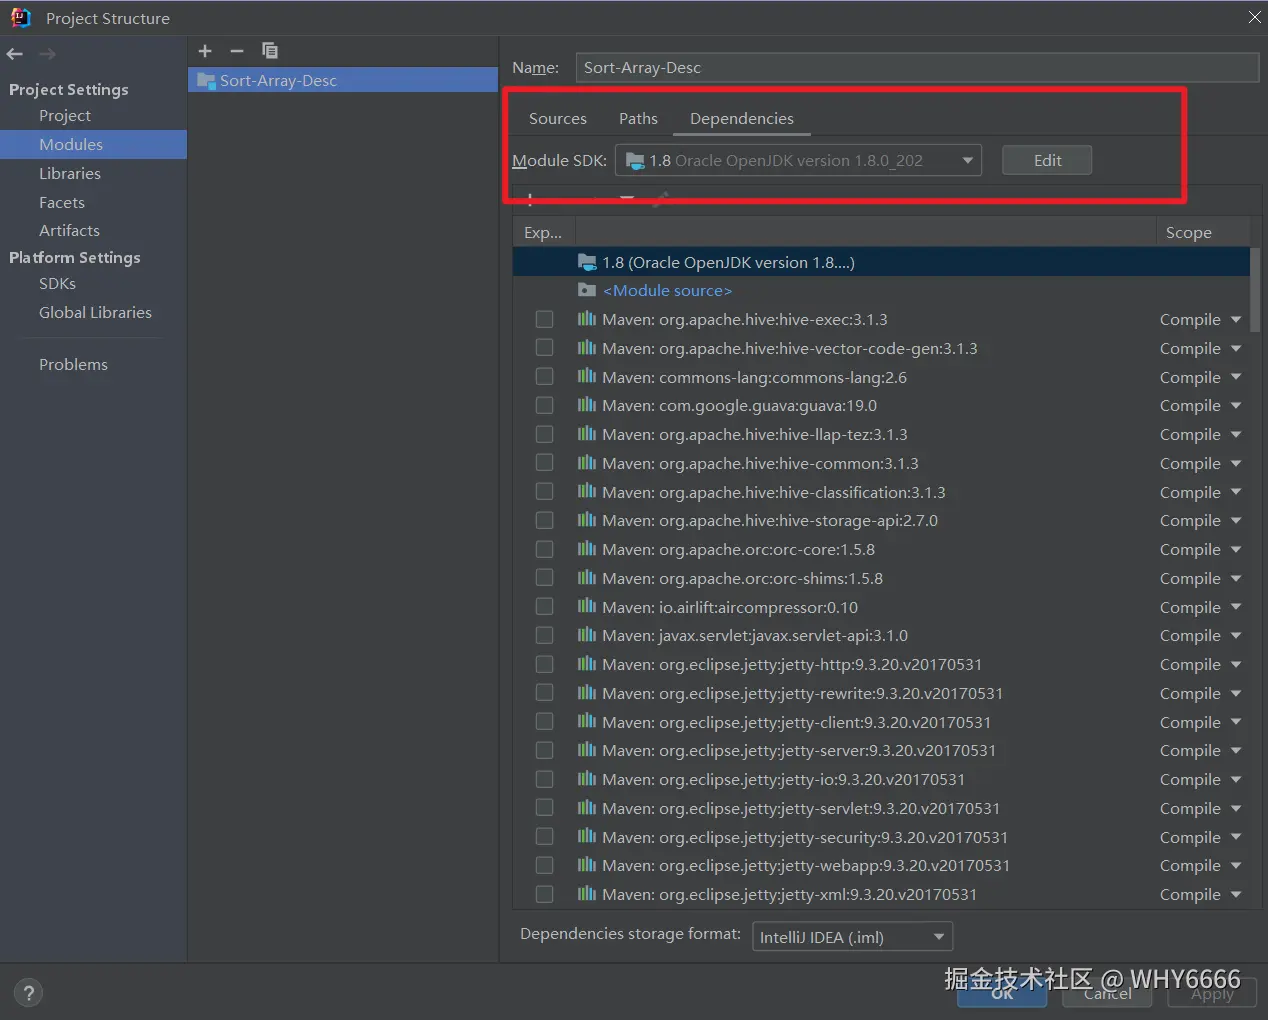Screen dimensions: 1268x1020
Task: Click the library icon of hive-common:3.1.3
Action: [587, 463]
